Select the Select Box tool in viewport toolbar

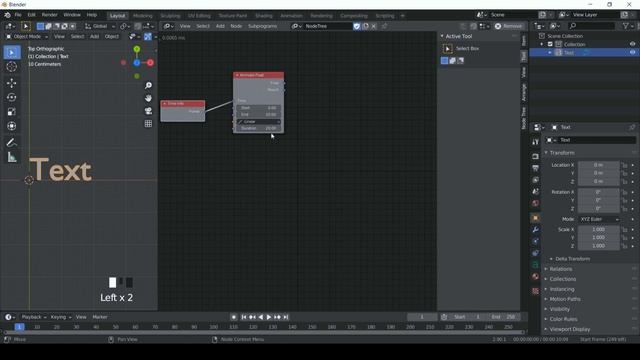click(12, 53)
